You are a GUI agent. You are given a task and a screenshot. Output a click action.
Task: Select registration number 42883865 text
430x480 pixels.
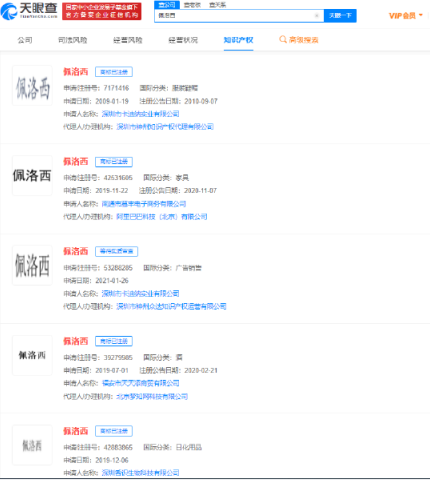point(118,447)
